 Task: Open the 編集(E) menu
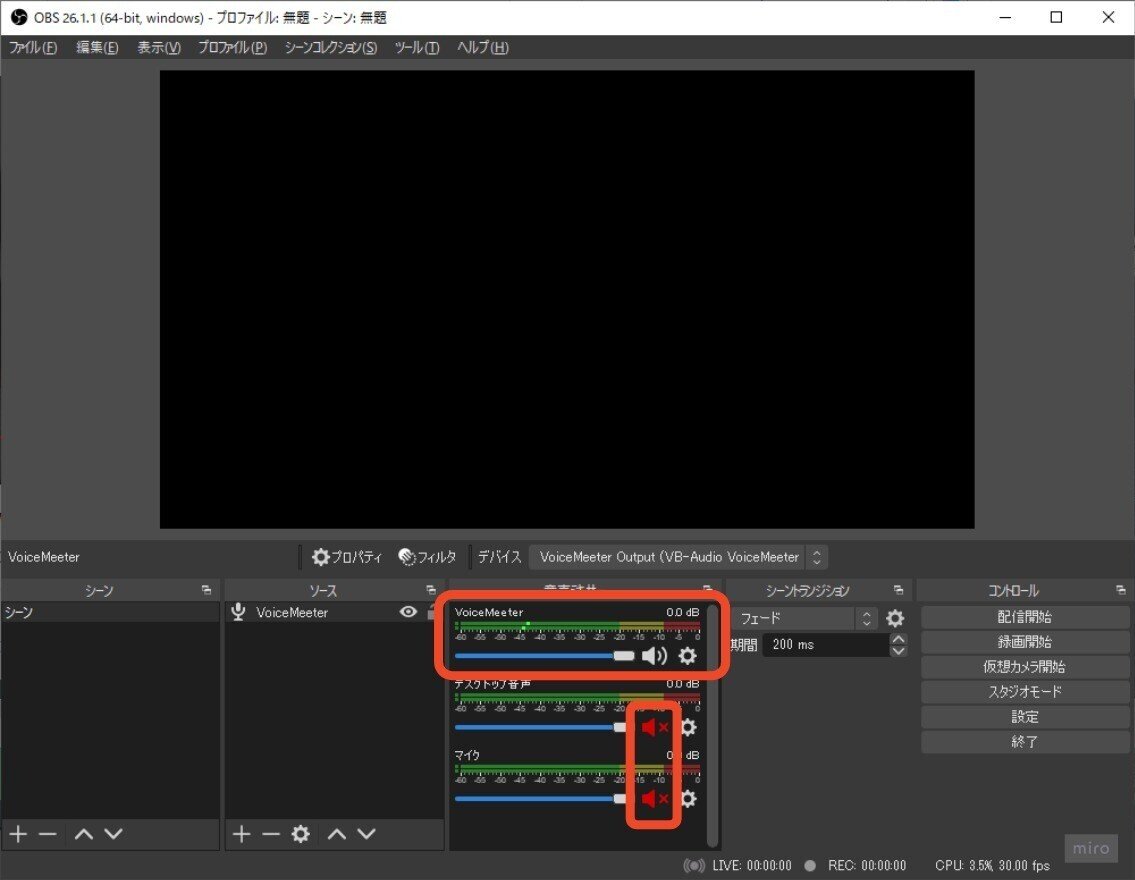[97, 48]
